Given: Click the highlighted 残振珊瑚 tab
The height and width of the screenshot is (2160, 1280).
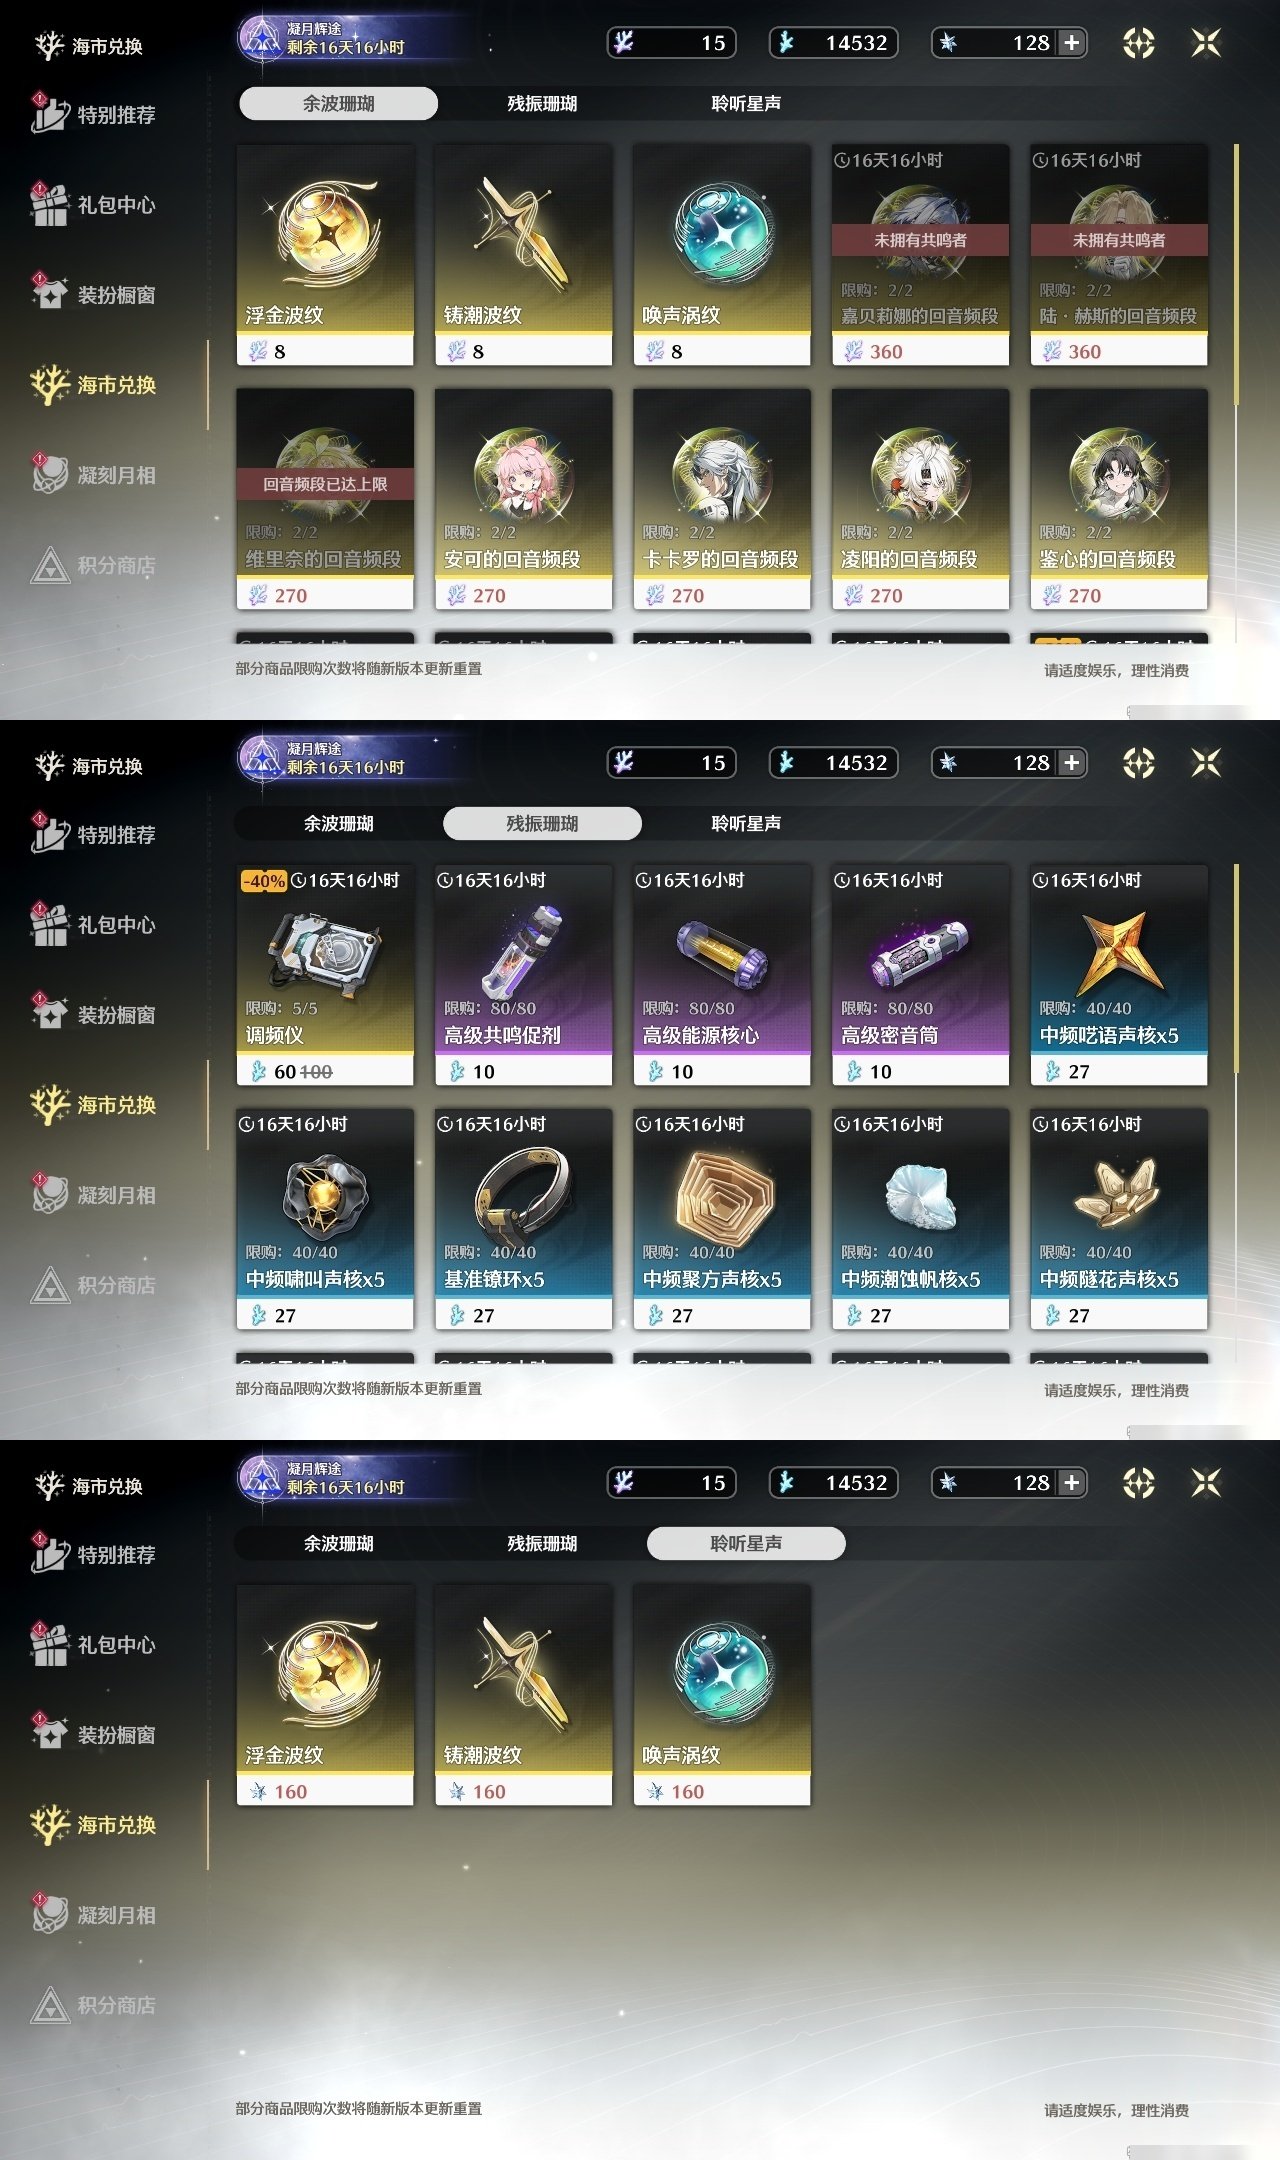Looking at the screenshot, I should [x=542, y=823].
